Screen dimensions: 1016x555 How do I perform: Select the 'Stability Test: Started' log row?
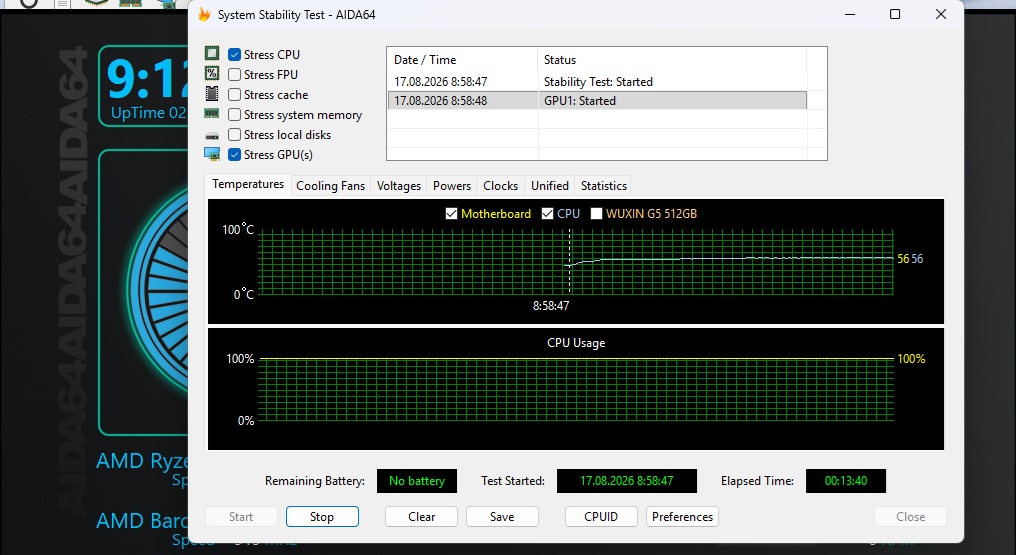coord(597,82)
